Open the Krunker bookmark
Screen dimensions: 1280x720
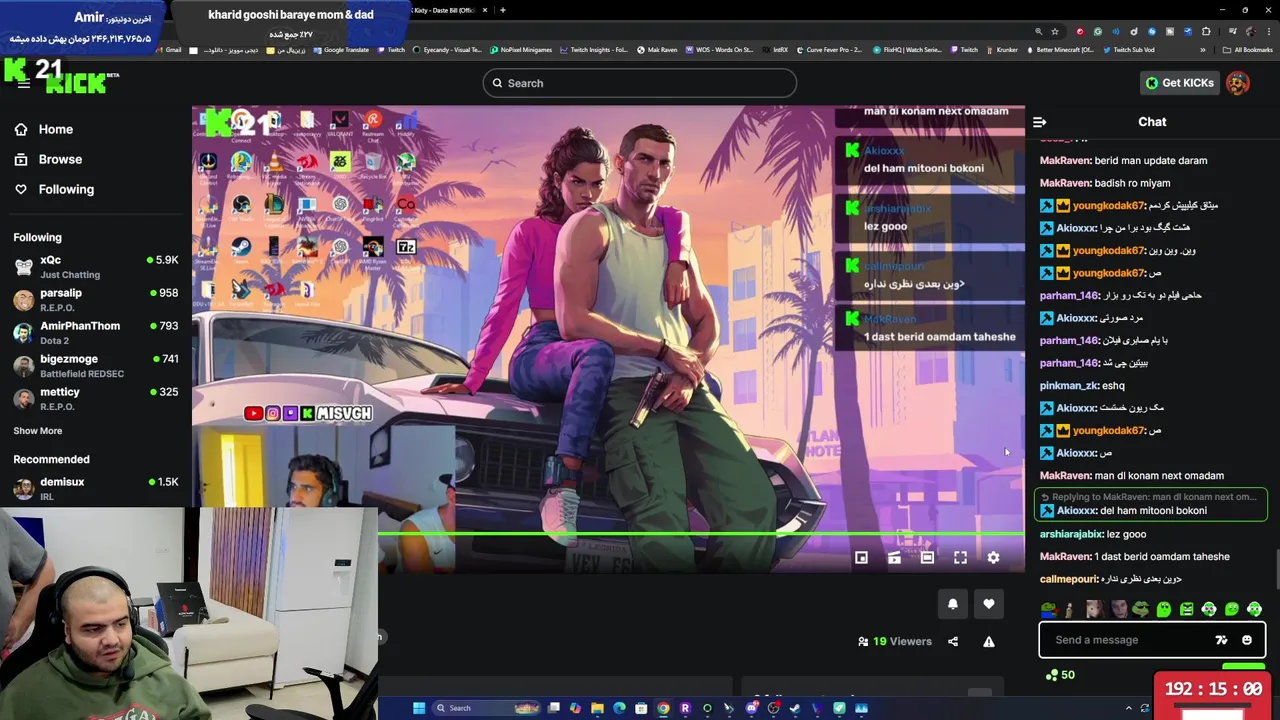pyautogui.click(x=1002, y=50)
